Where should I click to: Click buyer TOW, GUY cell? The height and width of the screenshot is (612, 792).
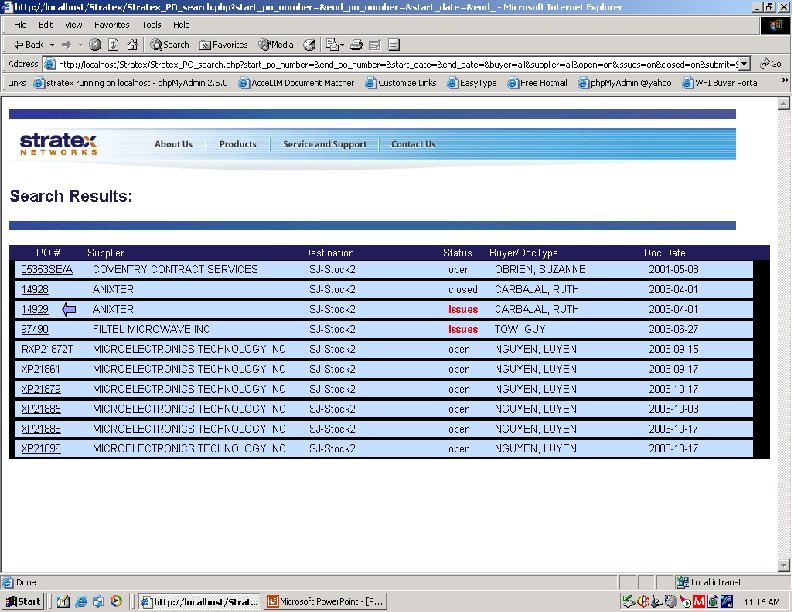tap(520, 329)
